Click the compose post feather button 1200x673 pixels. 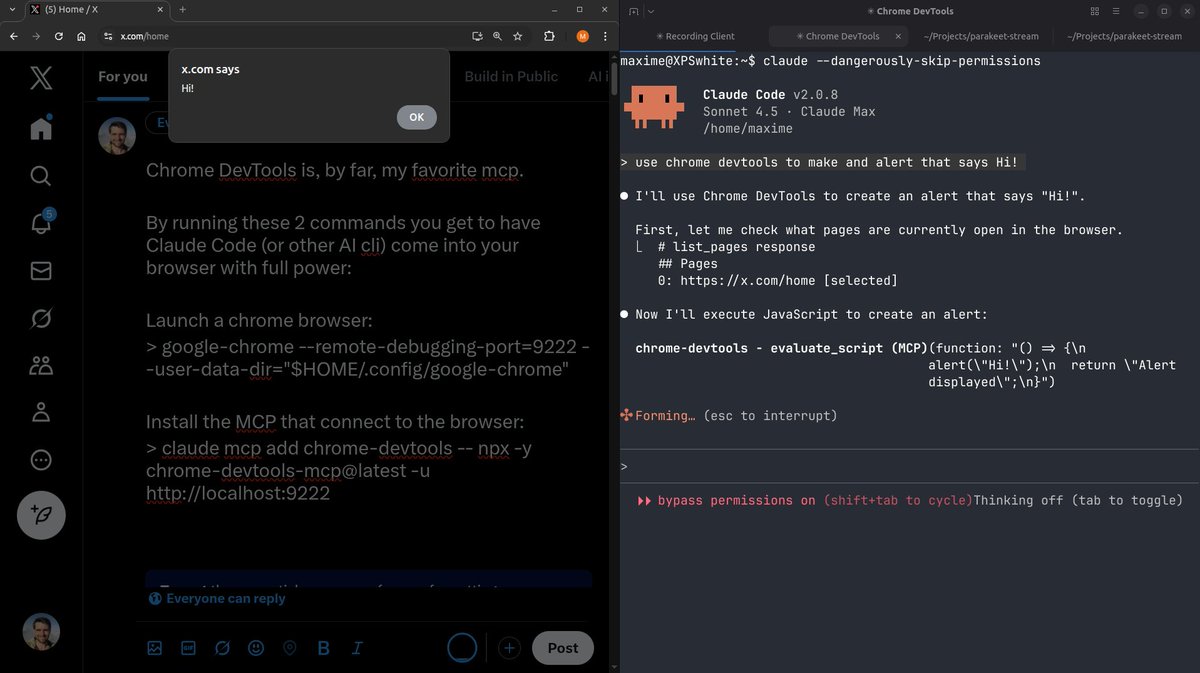click(41, 515)
